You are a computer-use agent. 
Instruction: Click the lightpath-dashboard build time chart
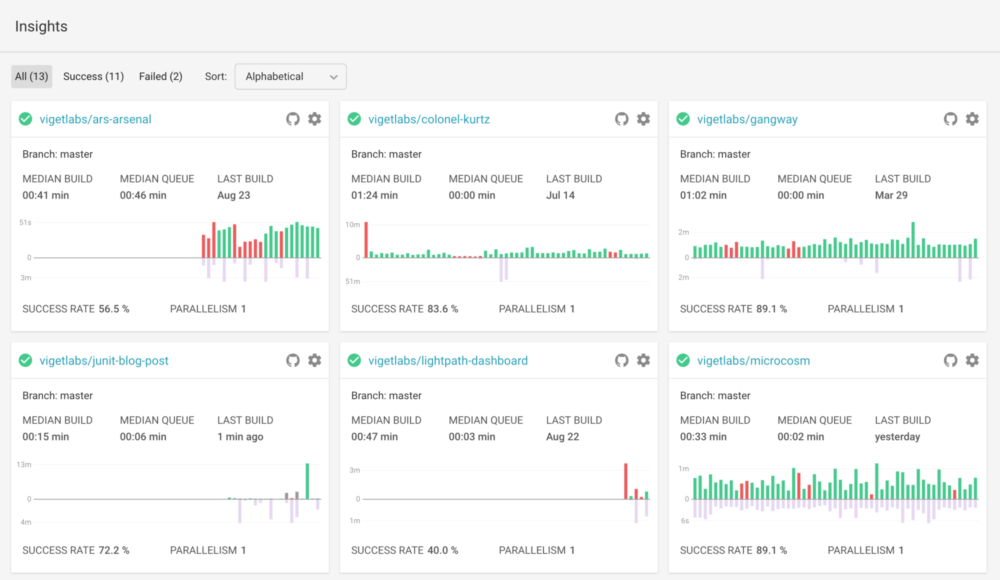[499, 493]
